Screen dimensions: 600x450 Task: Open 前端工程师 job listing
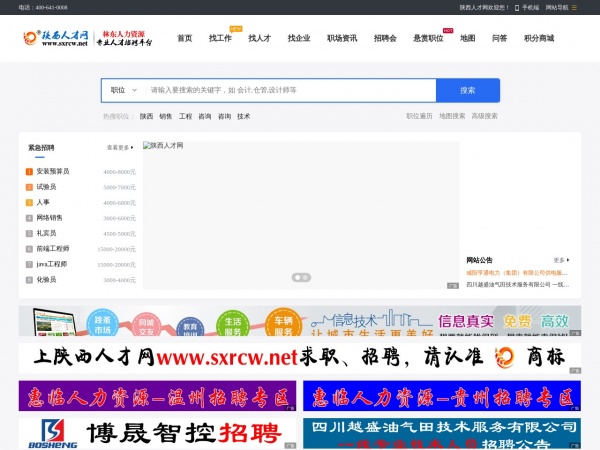coord(53,249)
